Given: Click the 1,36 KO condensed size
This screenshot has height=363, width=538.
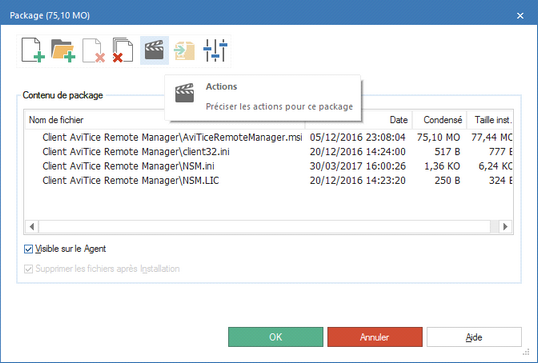Looking at the screenshot, I should [x=442, y=166].
